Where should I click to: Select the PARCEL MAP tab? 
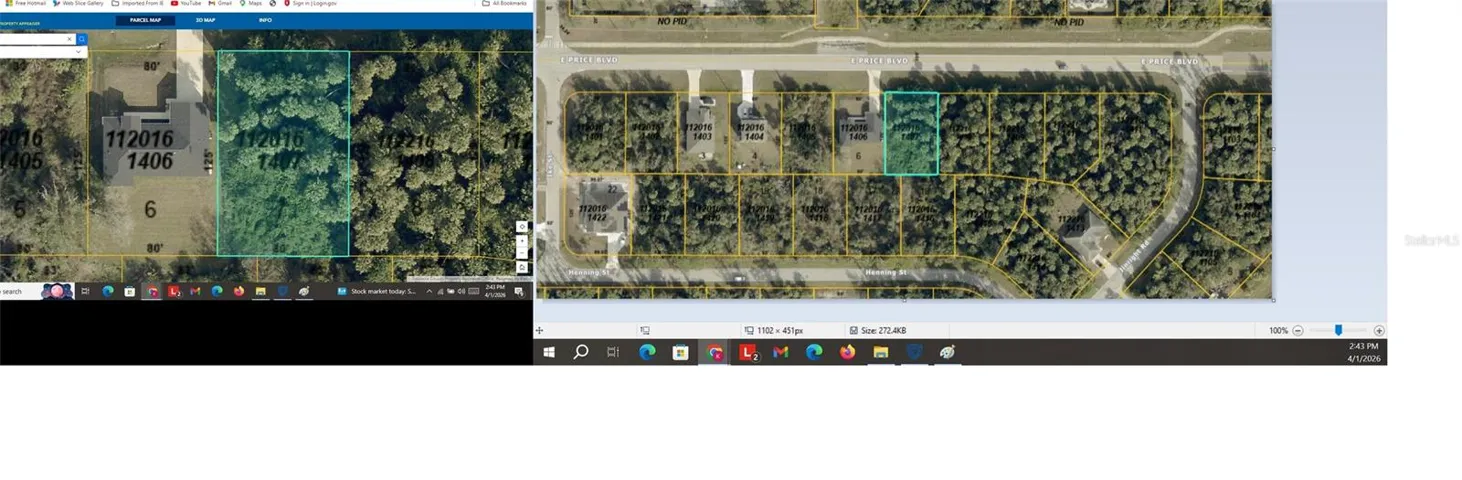point(145,20)
